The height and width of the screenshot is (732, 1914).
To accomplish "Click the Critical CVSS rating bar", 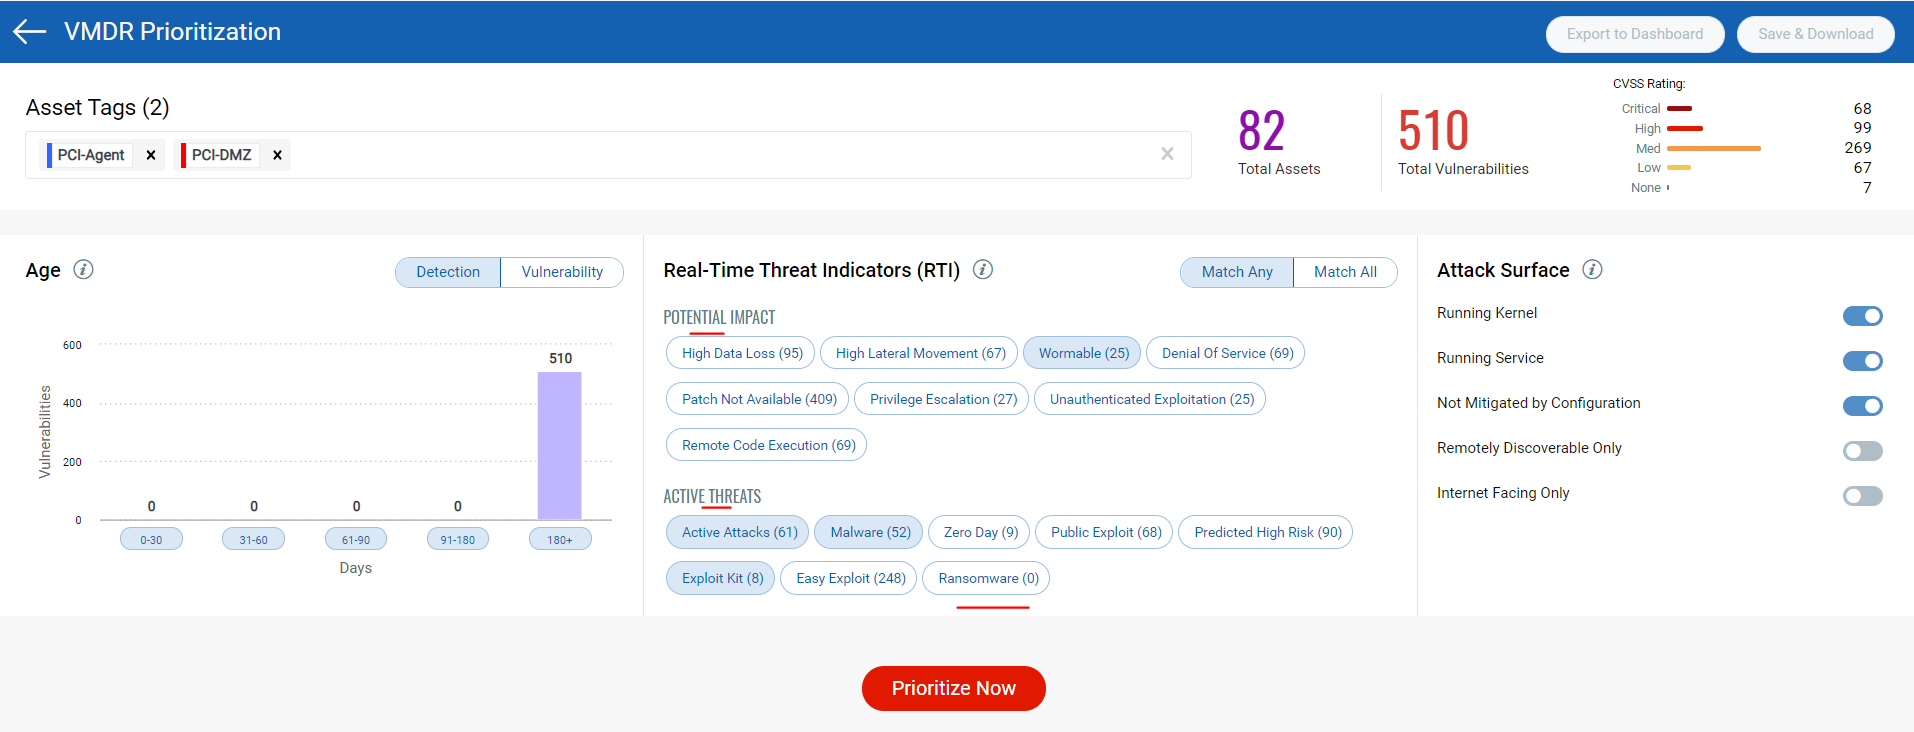I will 1679,108.
